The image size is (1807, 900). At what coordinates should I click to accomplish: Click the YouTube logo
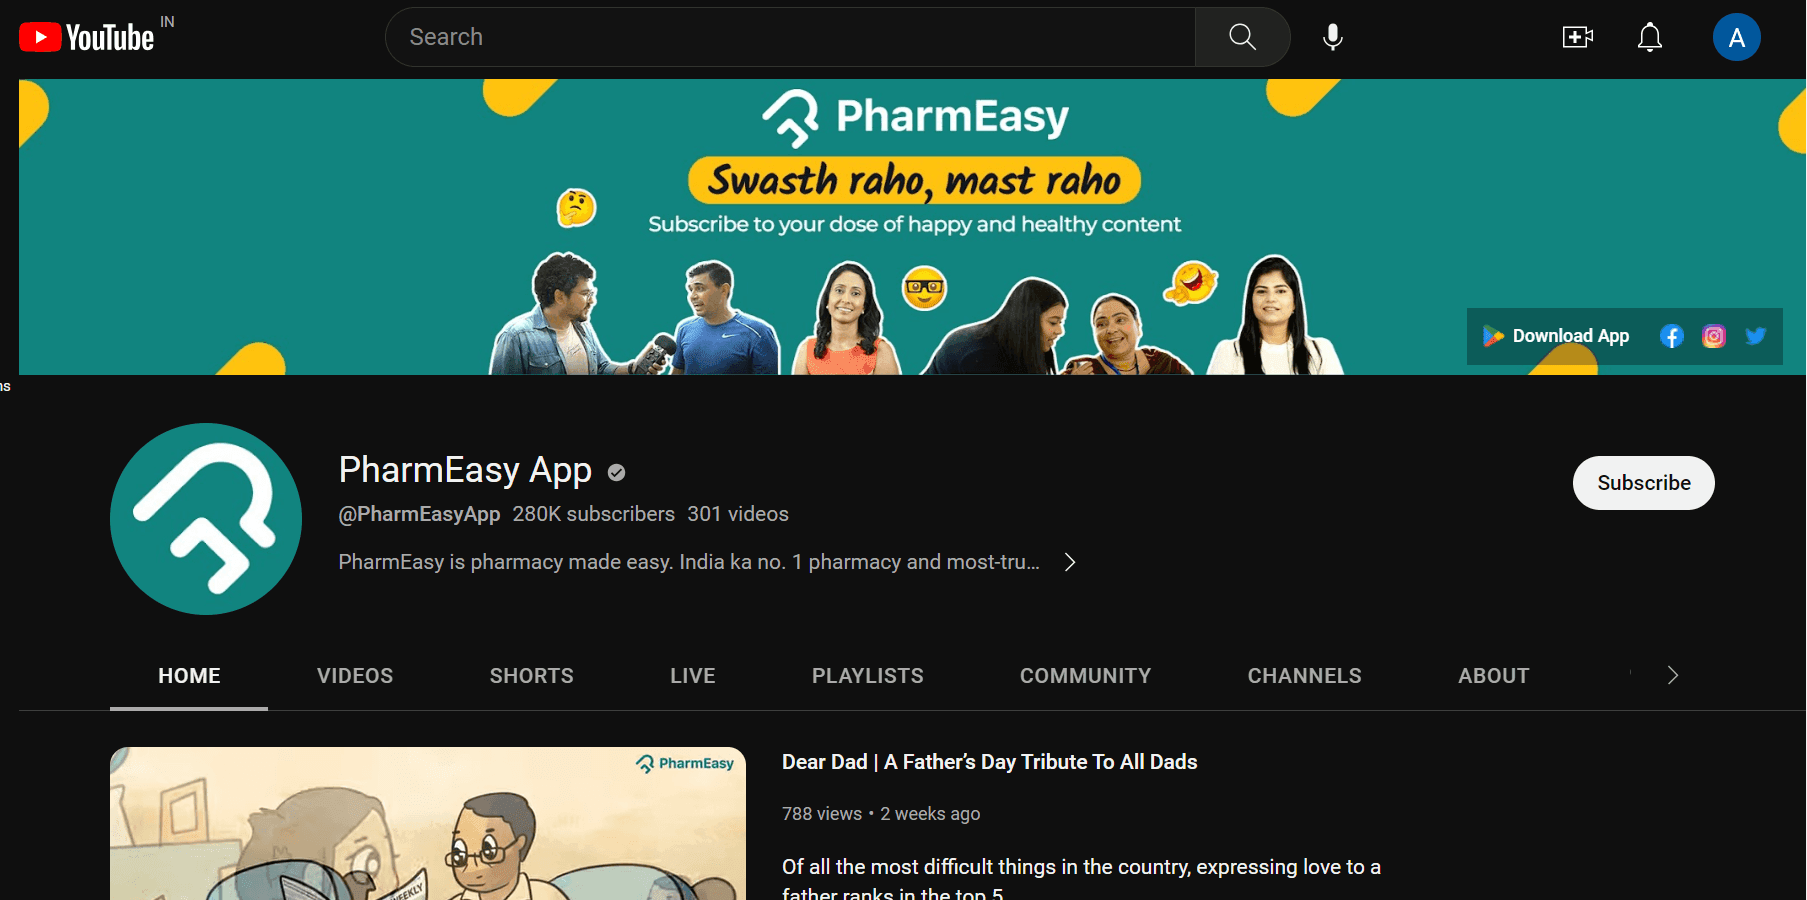click(85, 36)
